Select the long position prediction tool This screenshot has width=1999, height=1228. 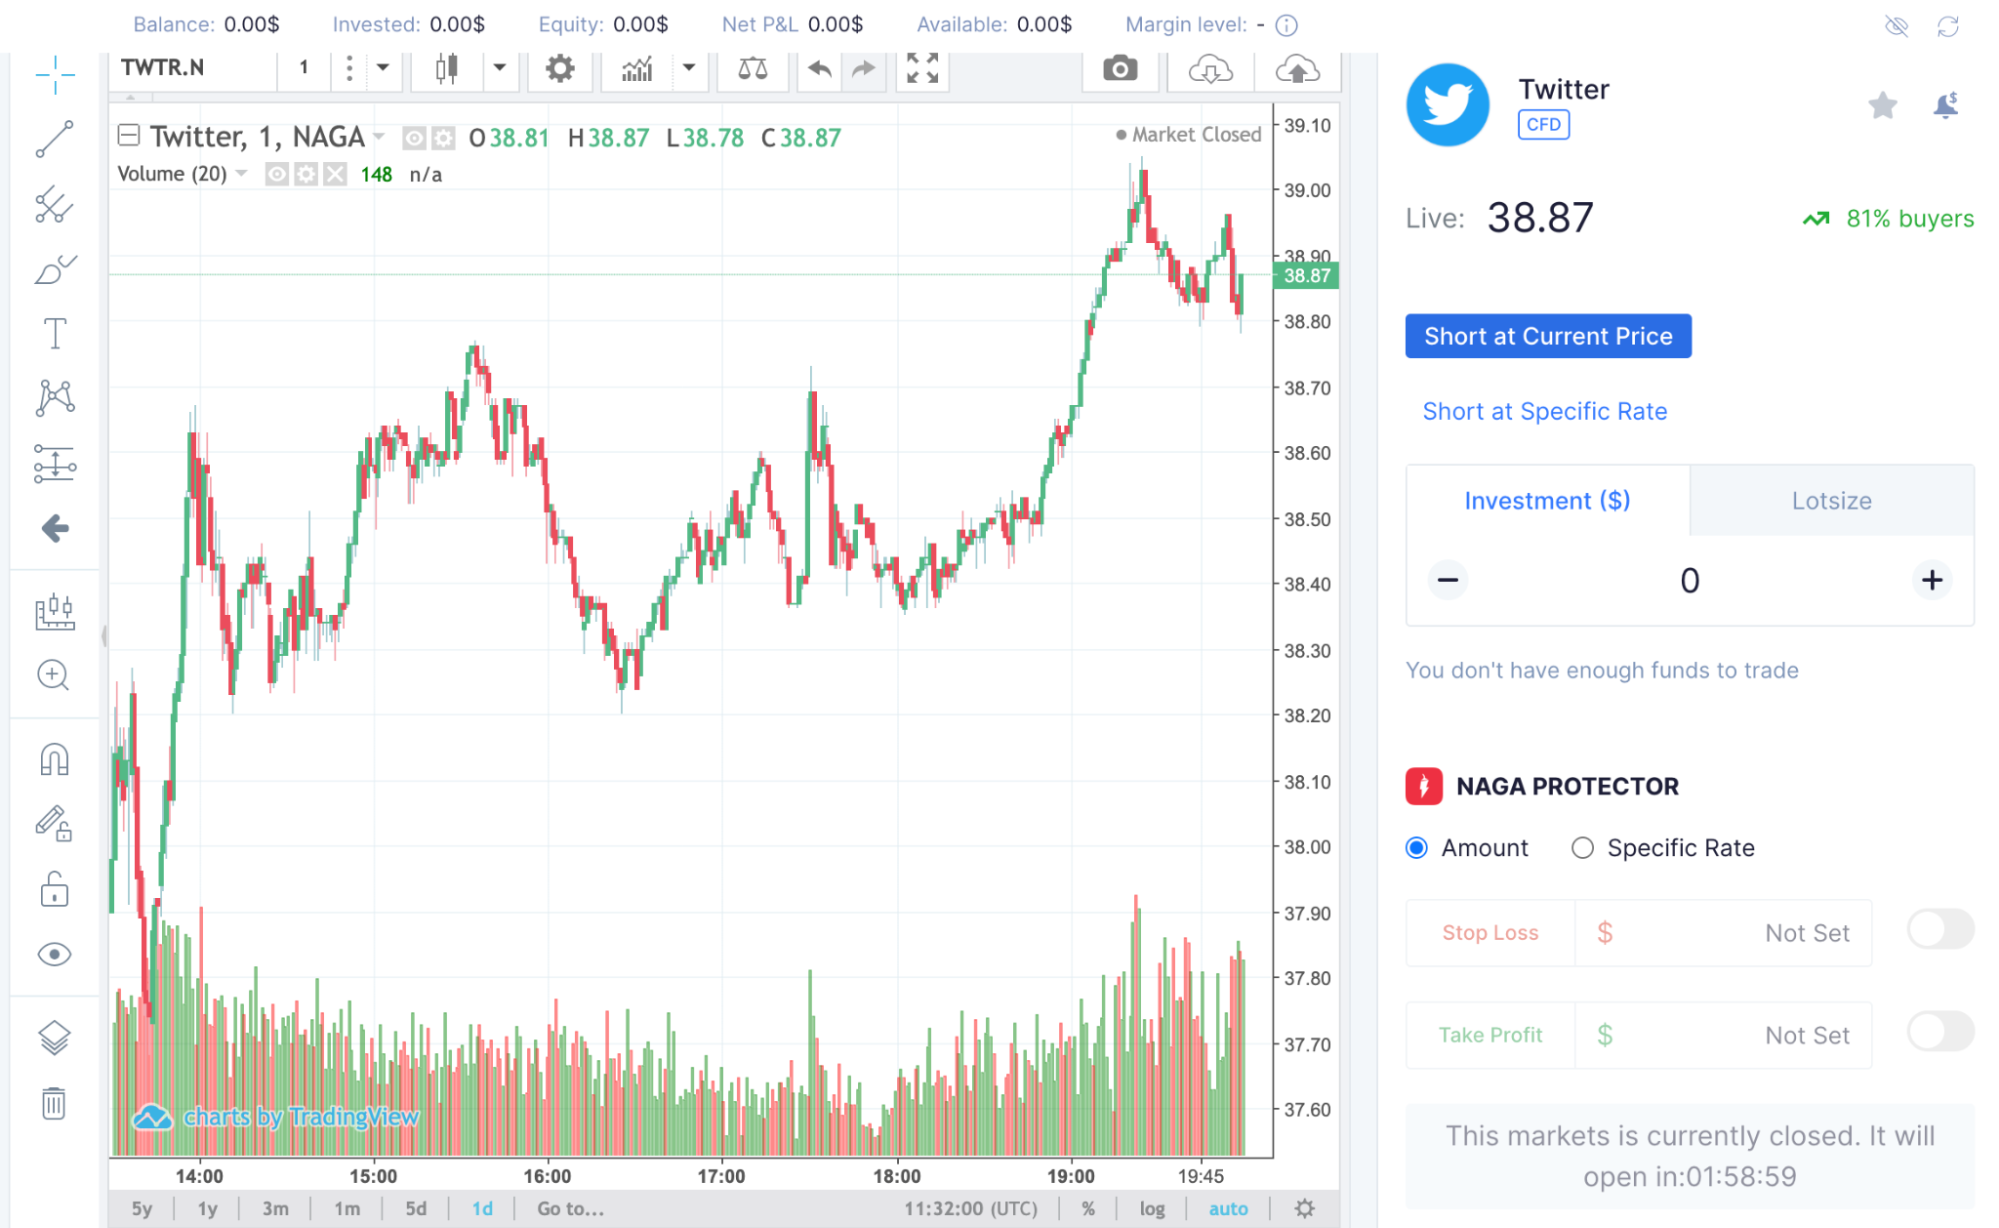54,463
